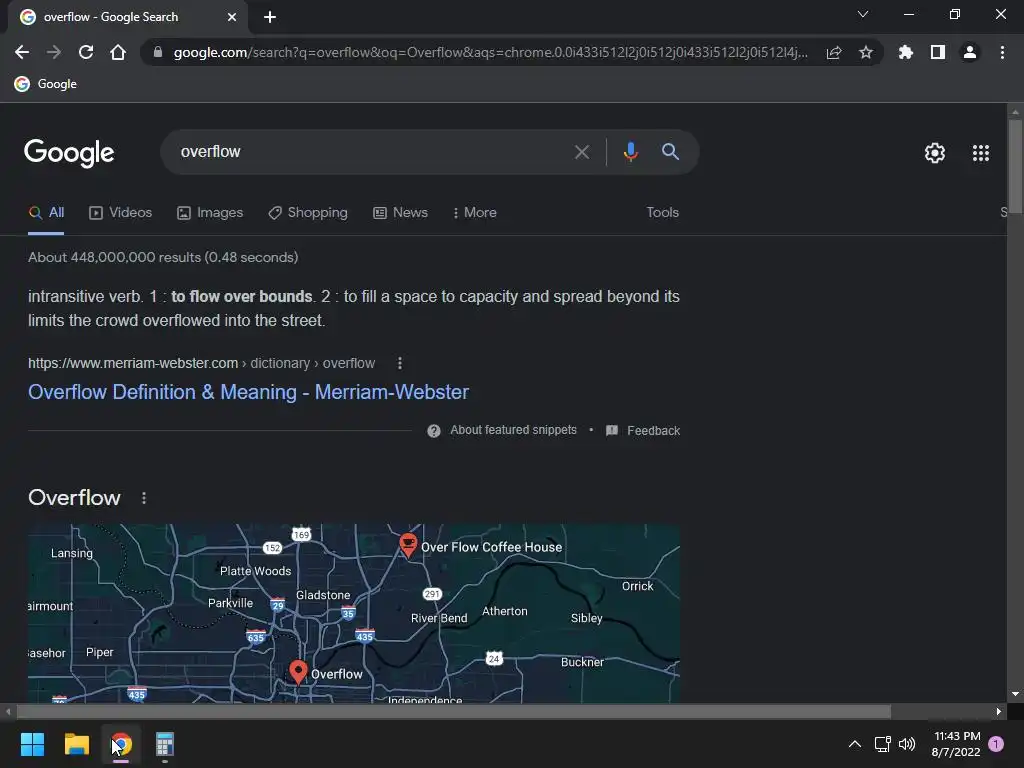Open the tab search dropdown arrow

coord(863,14)
